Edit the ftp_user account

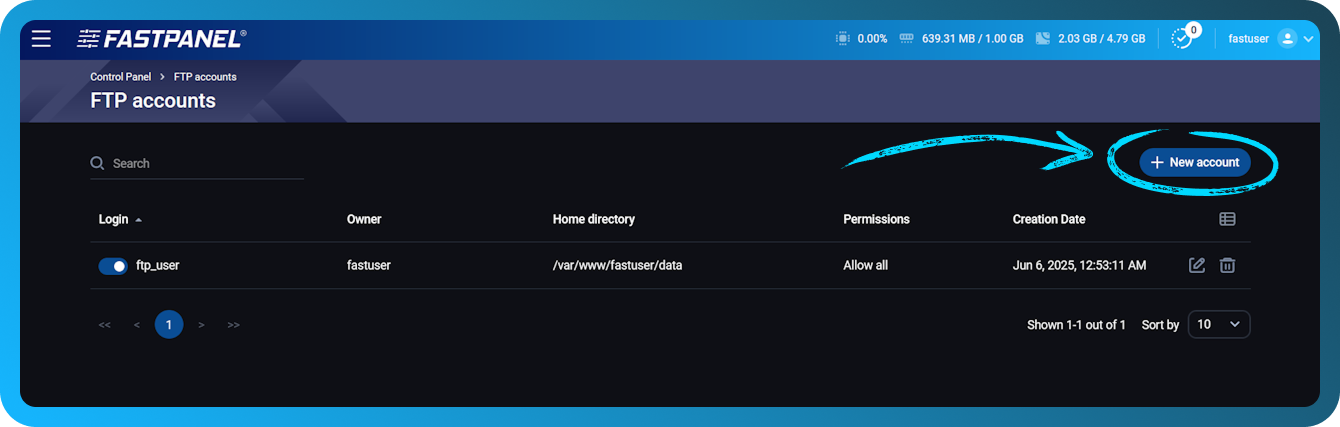click(1196, 265)
